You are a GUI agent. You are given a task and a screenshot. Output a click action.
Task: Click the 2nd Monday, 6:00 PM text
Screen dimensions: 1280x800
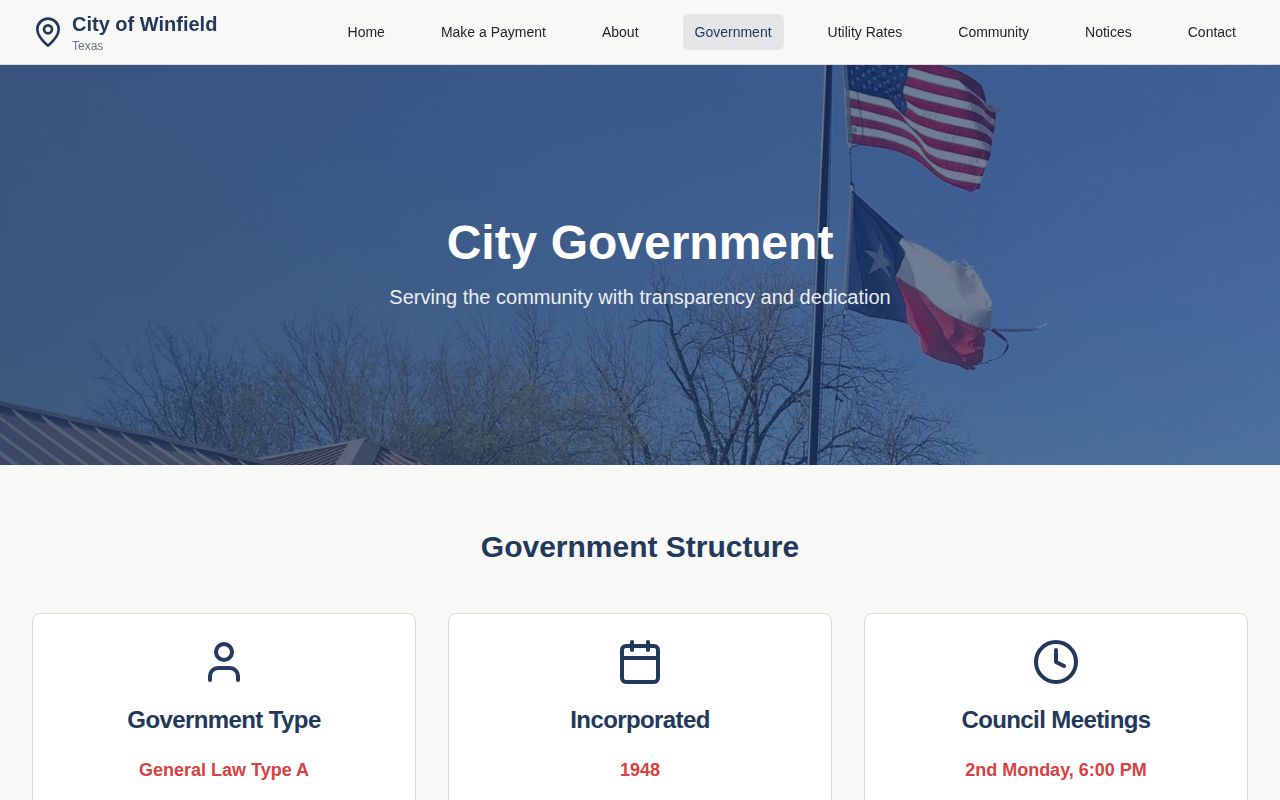[1056, 770]
